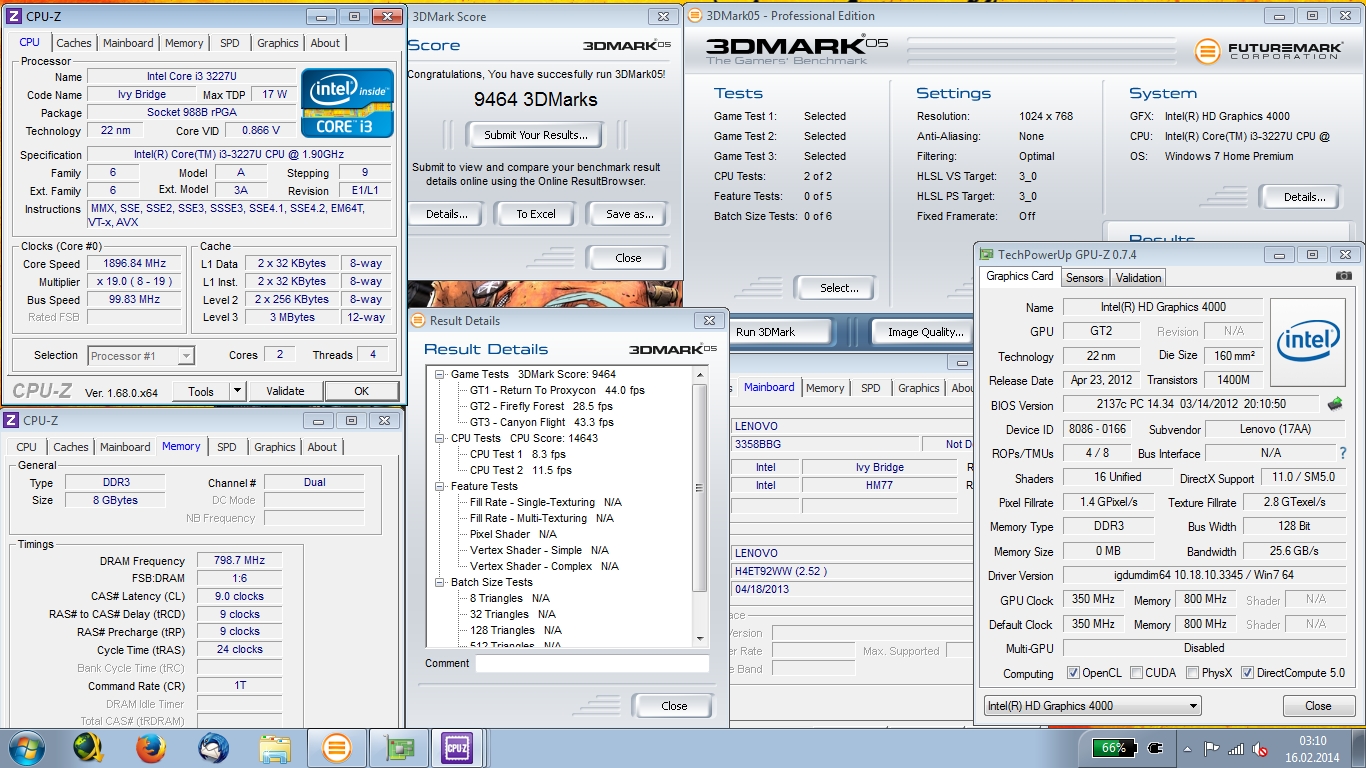Open Caches tab in top CPU-Z window

point(73,43)
